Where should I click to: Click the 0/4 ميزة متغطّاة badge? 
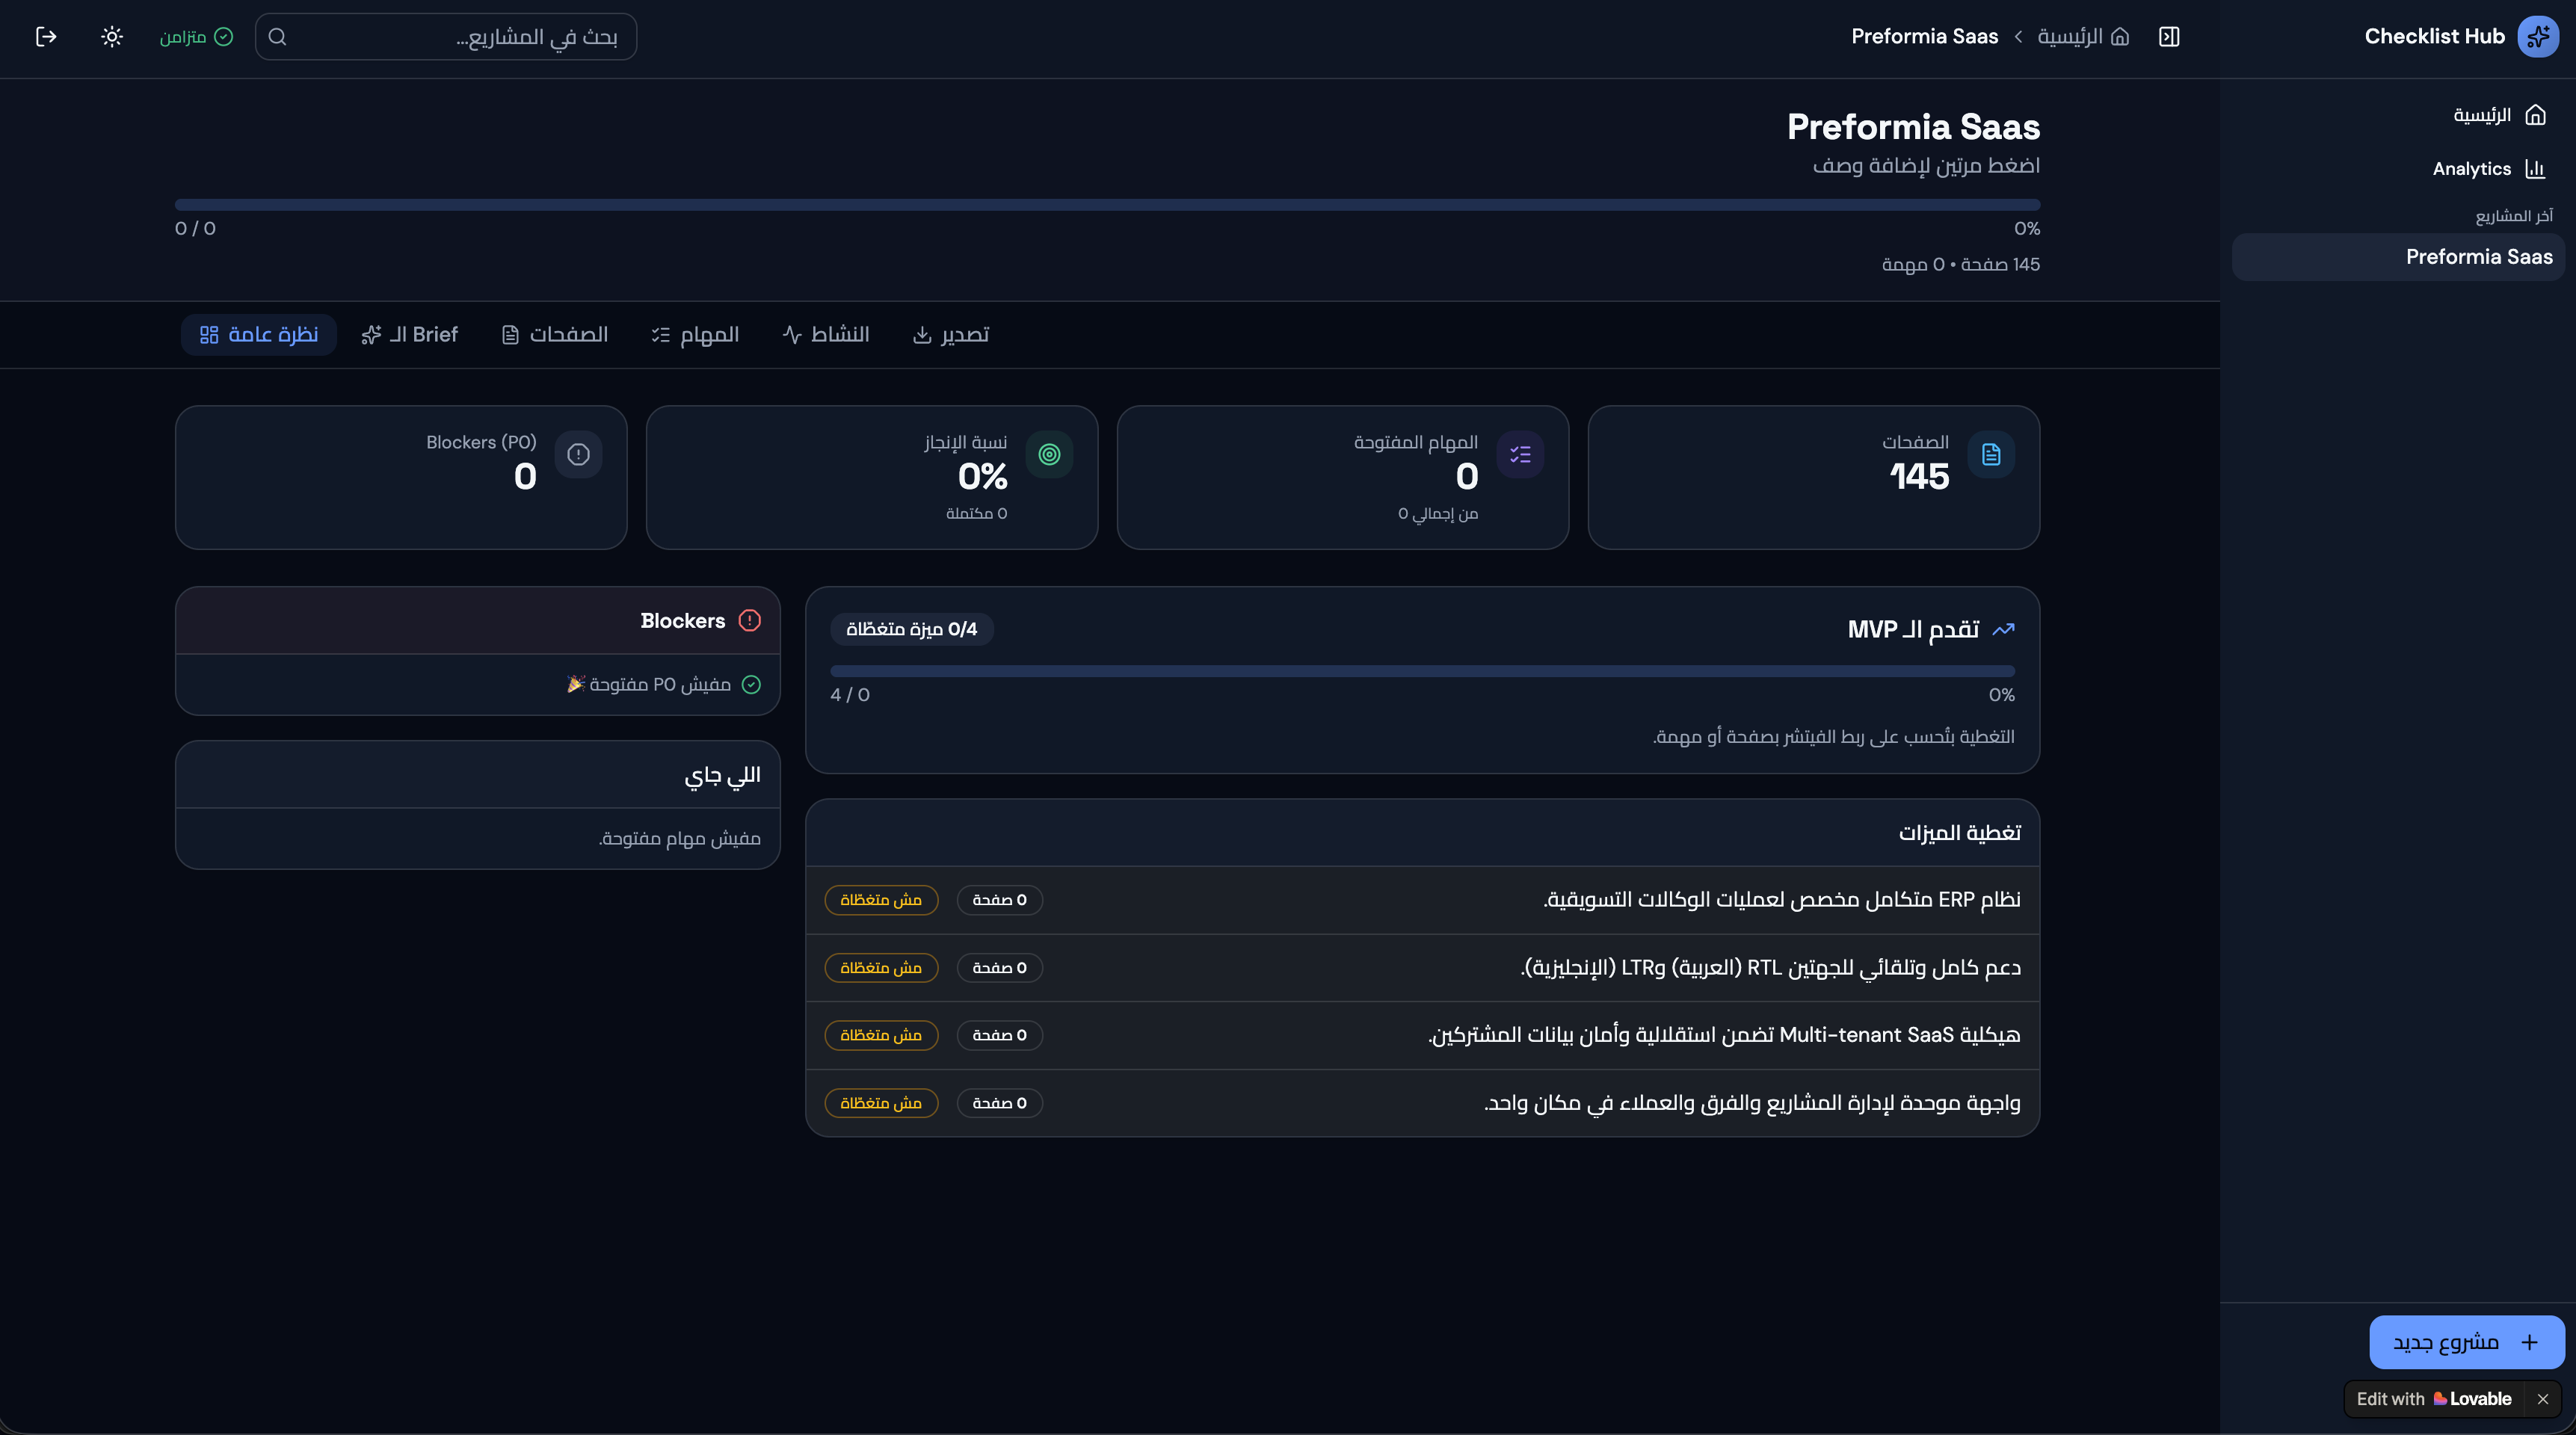[x=911, y=629]
